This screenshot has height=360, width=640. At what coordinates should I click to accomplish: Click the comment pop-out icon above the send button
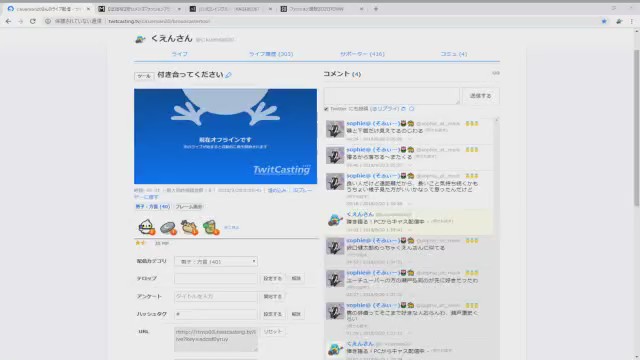(x=496, y=73)
